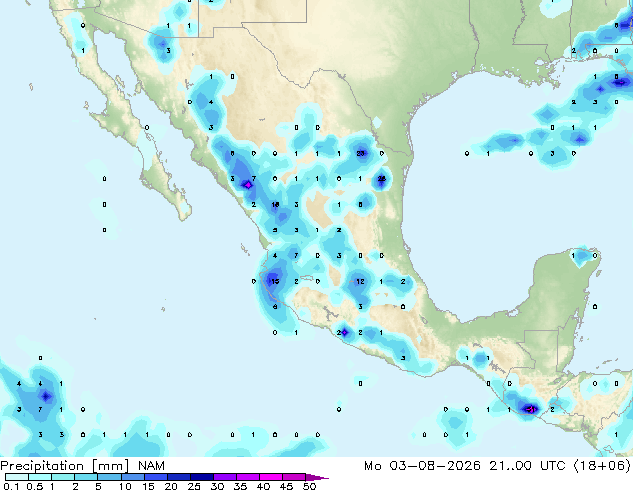Viewport: 634px width, 490px height.
Task: Click the '(18+06)' forecast run text
Action: point(602,466)
